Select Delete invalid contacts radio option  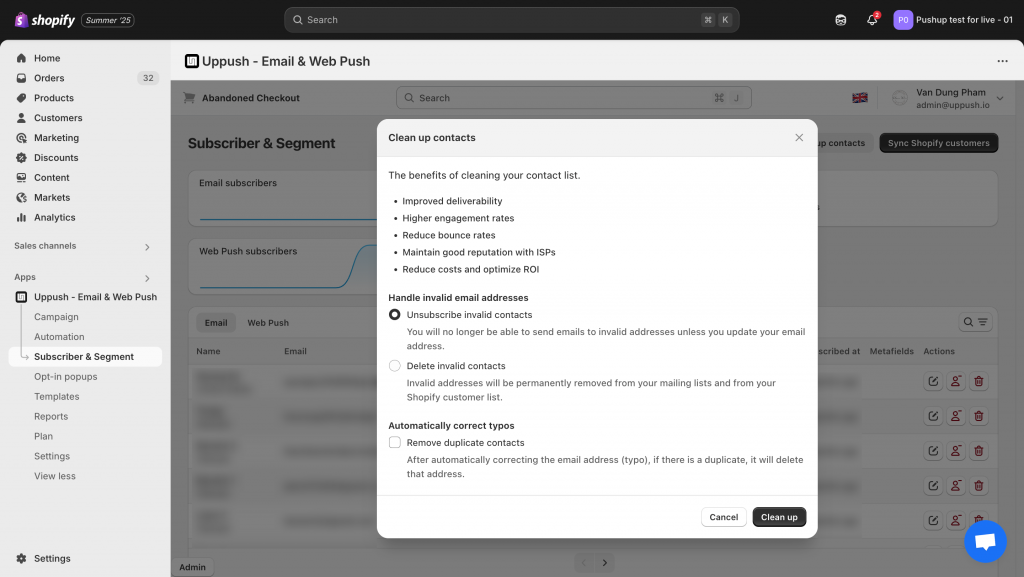[395, 366]
